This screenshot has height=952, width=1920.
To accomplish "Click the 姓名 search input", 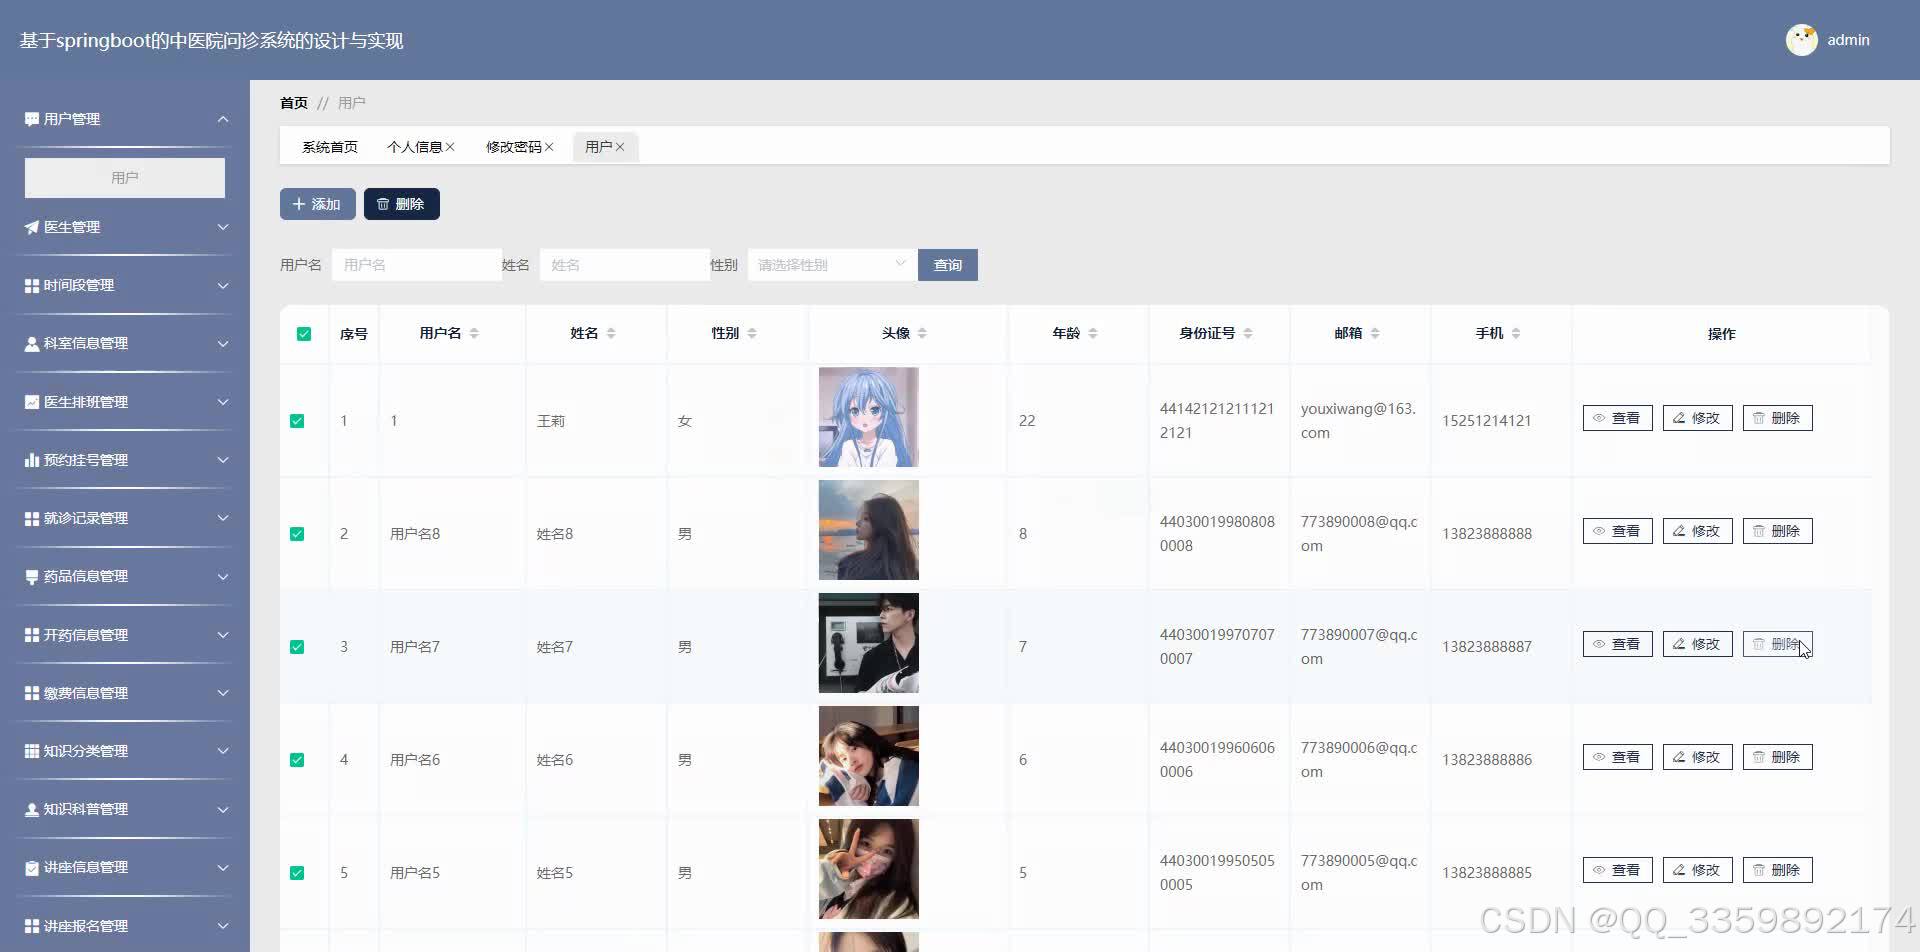I will pyautogui.click(x=625, y=265).
